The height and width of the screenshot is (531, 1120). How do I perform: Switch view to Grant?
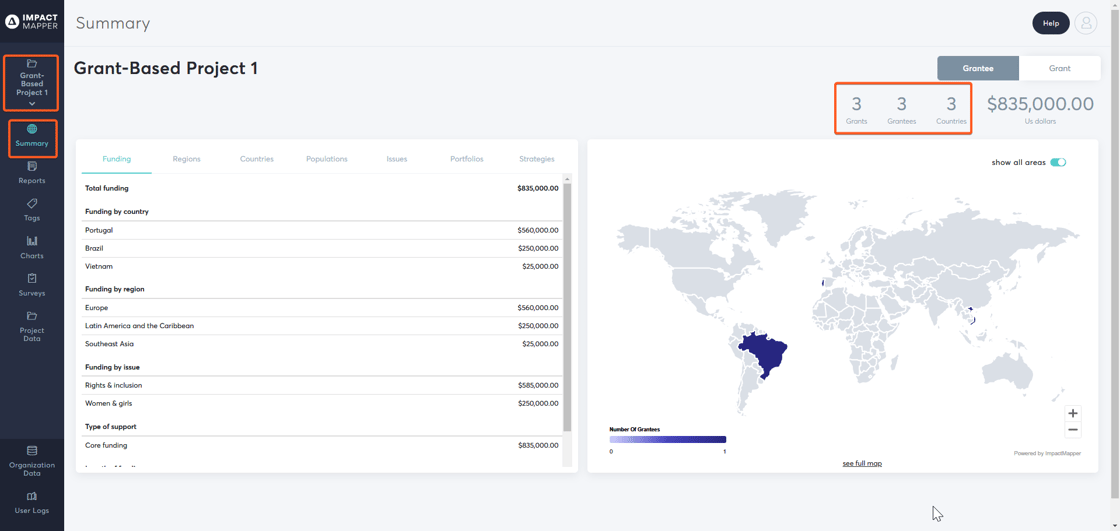(1059, 68)
